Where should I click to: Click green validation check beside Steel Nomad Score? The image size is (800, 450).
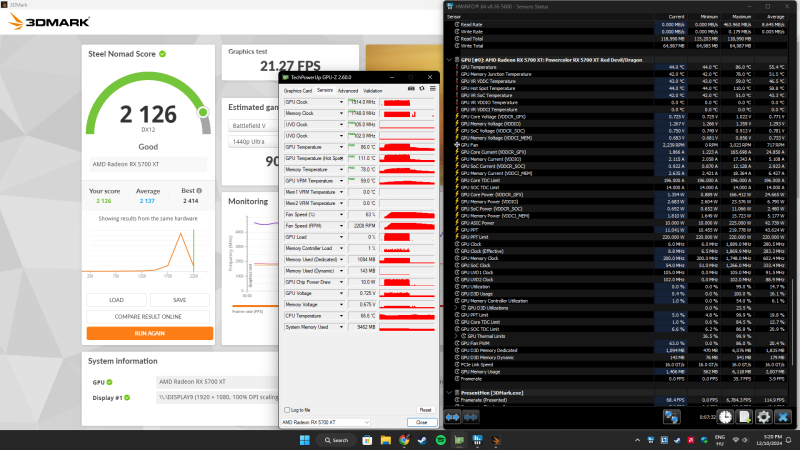click(x=162, y=54)
